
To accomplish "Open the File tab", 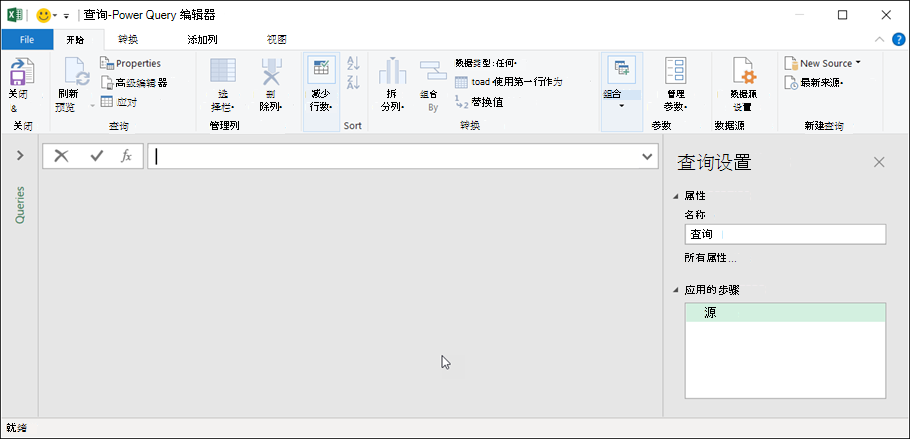I will point(27,40).
